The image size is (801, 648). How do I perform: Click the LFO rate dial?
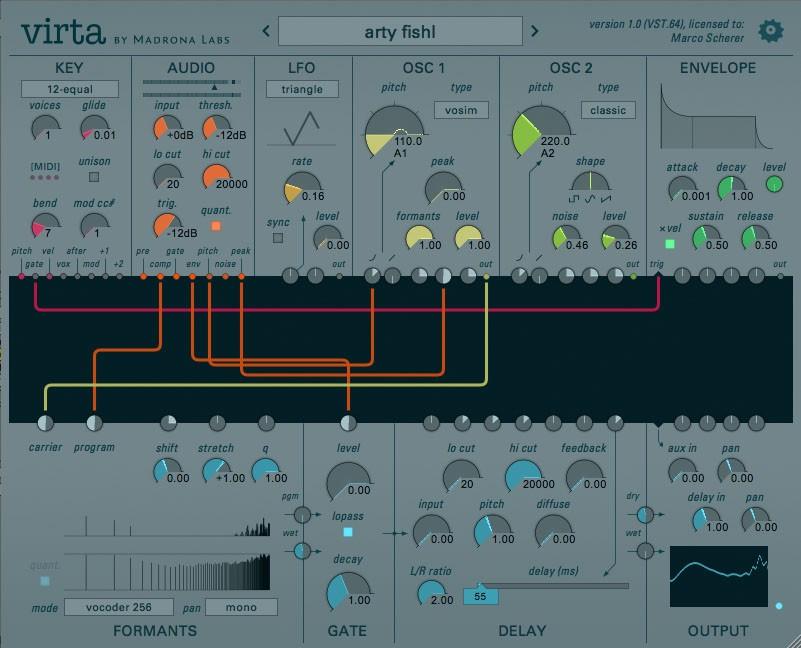point(302,189)
